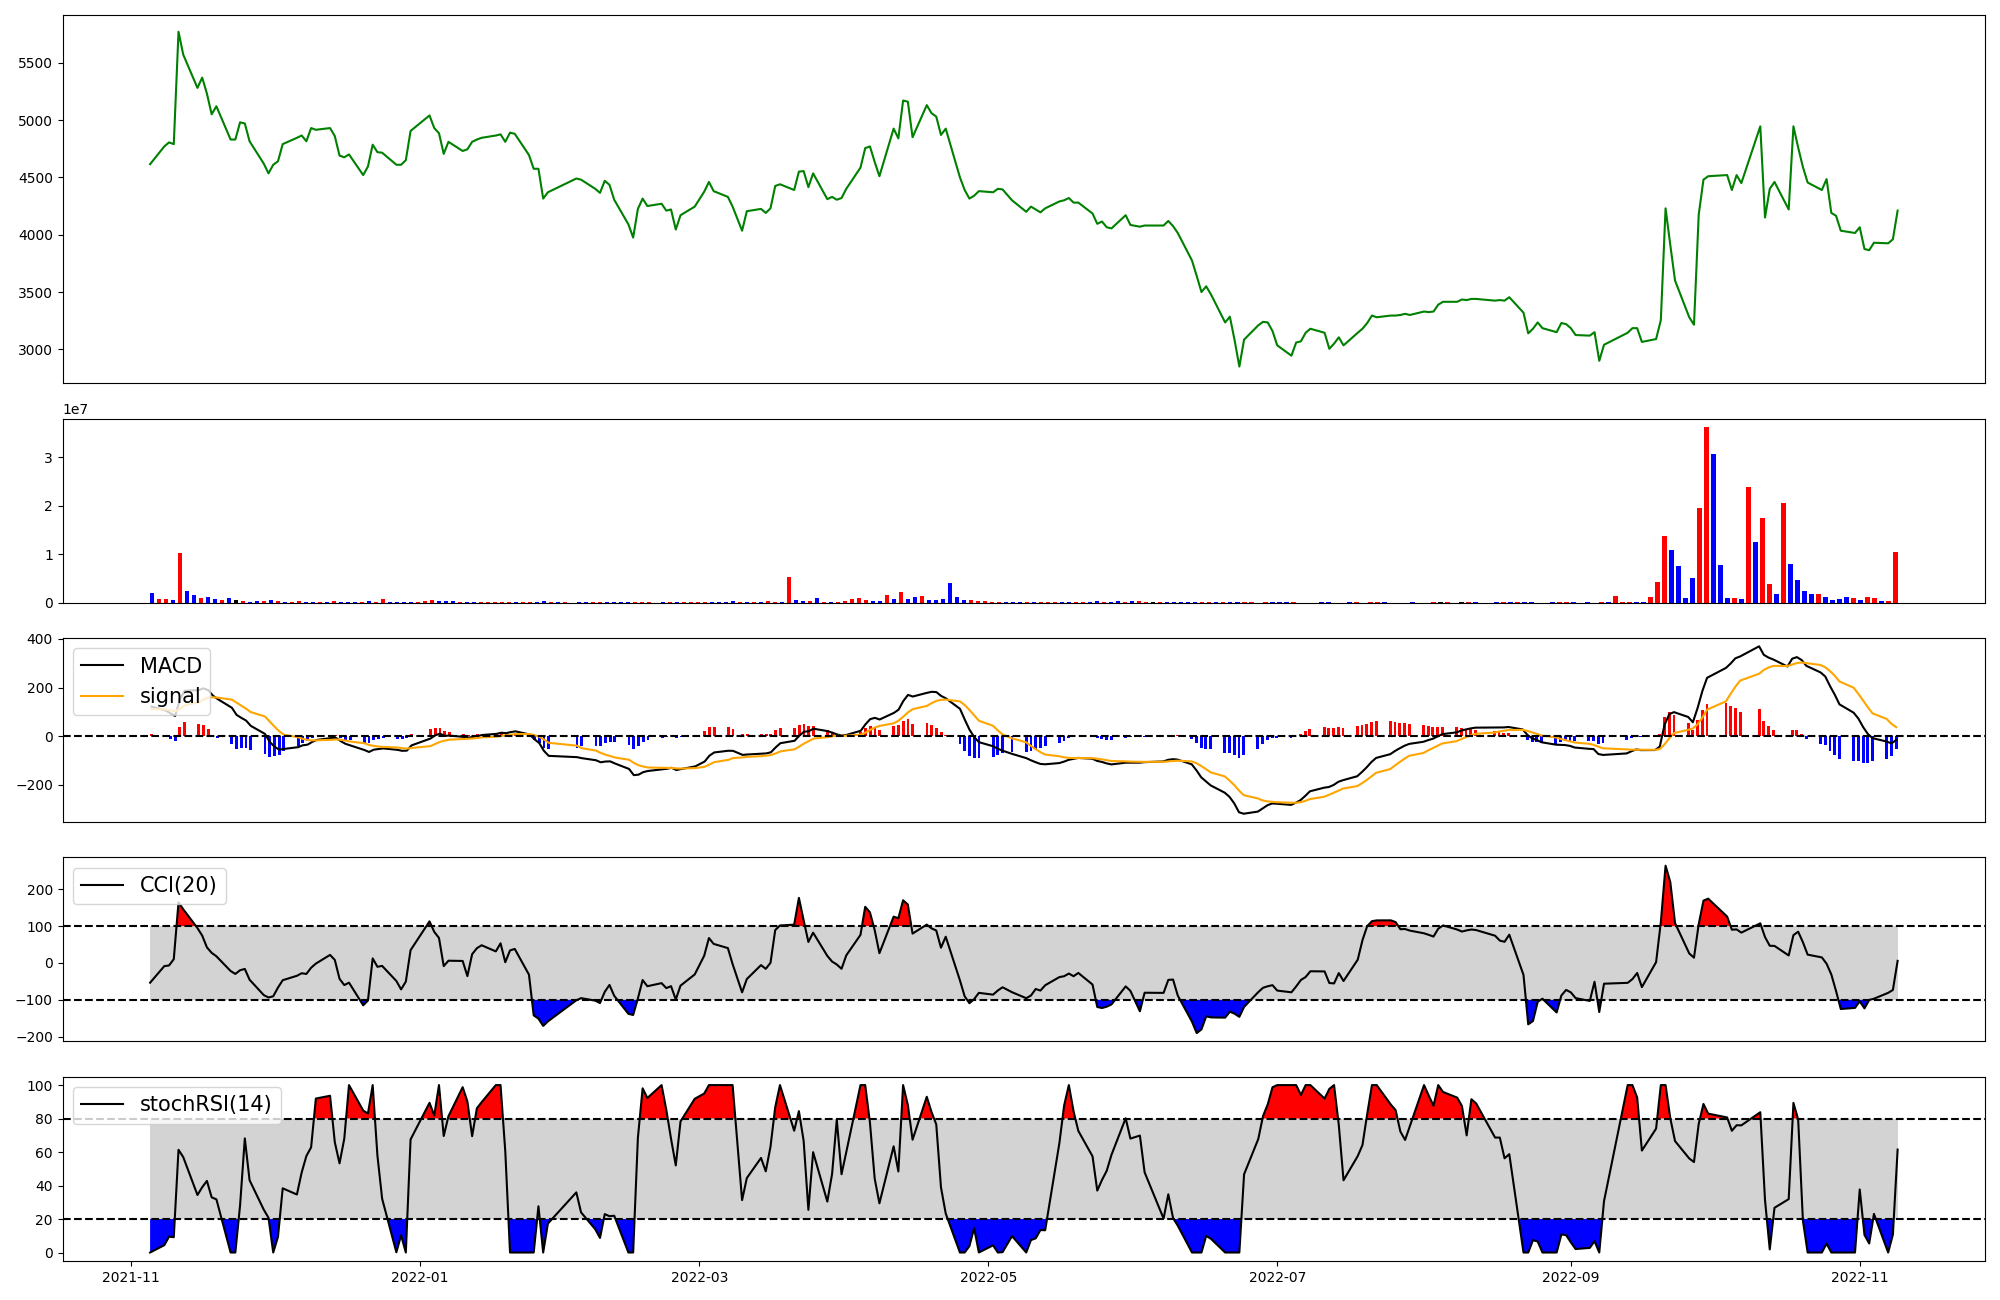
Task: Click the tallest blue volume bar
Action: [x=1713, y=528]
